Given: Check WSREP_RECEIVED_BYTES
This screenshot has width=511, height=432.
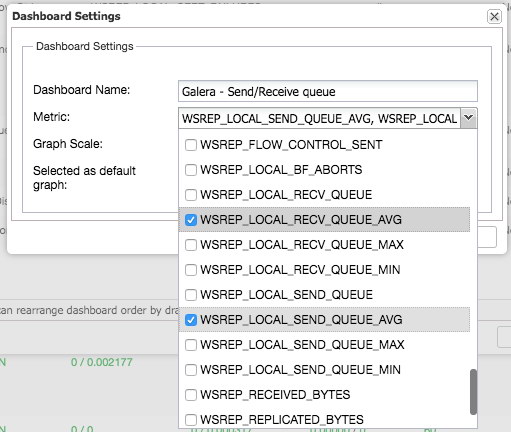Looking at the screenshot, I should (x=191, y=395).
